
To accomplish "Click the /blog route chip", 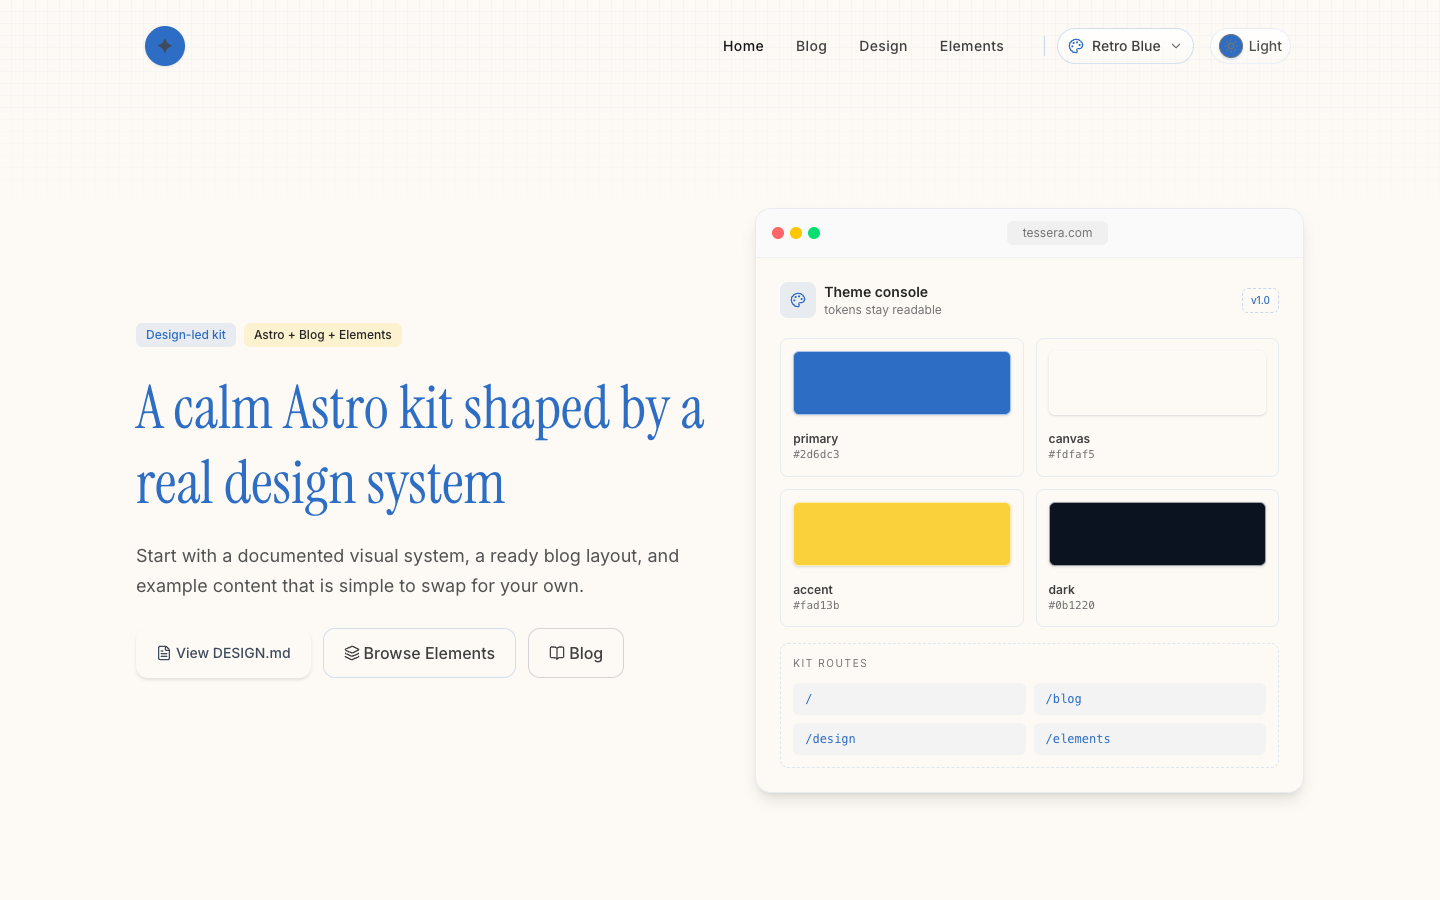I will [1150, 699].
